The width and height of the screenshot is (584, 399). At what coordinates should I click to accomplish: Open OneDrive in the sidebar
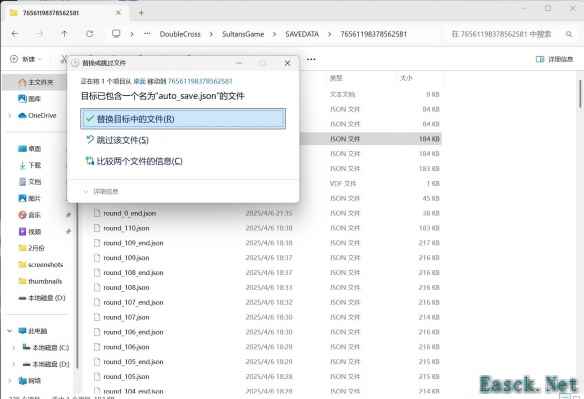37,115
